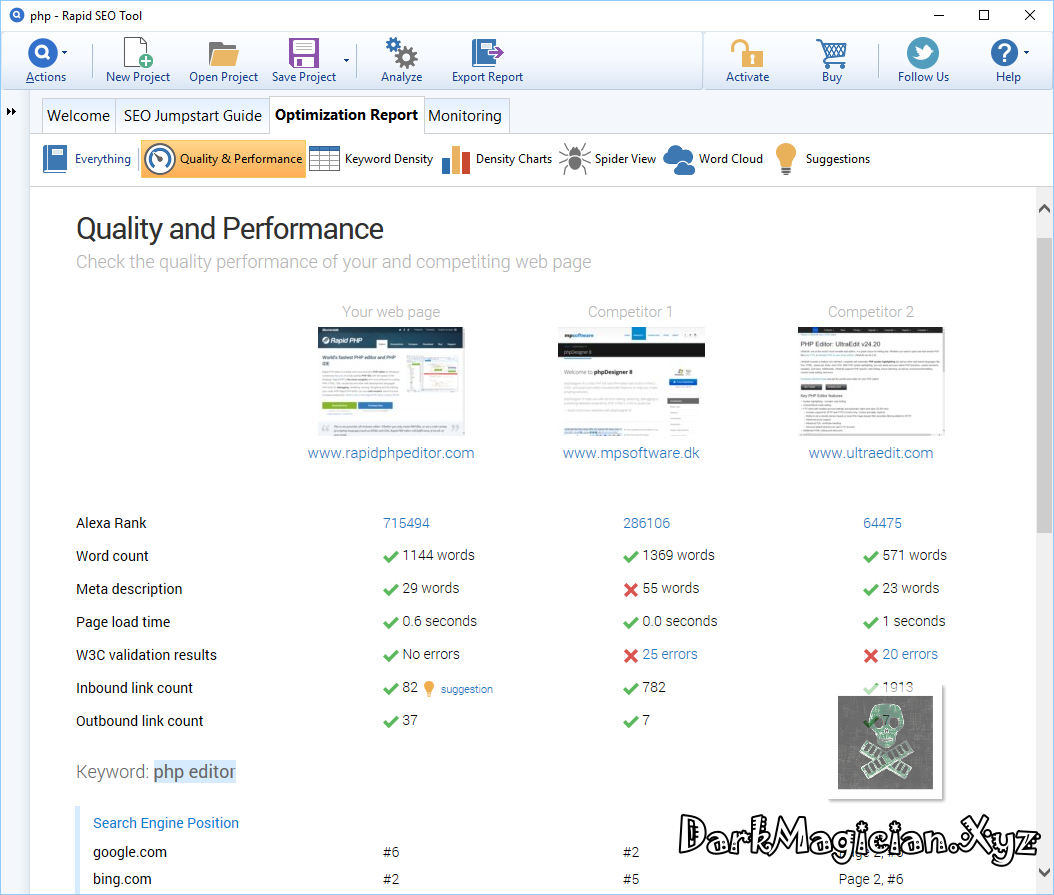The width and height of the screenshot is (1054, 895).
Task: Click the Page load time label
Action: click(123, 622)
